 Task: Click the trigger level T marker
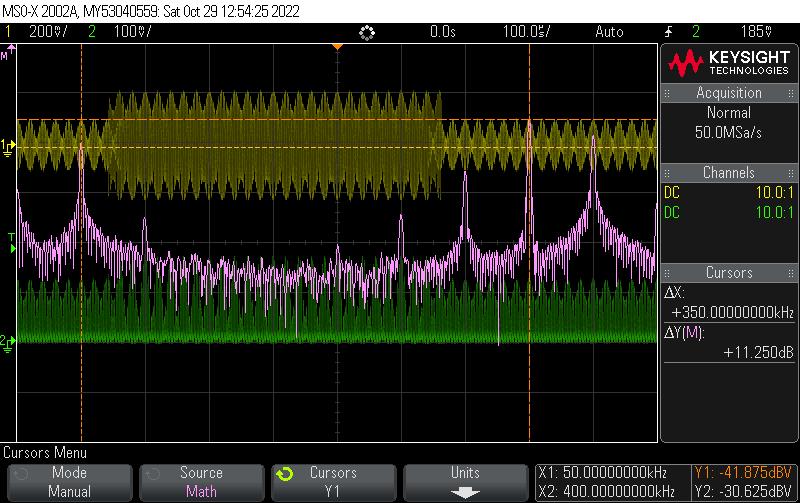pyautogui.click(x=12, y=243)
